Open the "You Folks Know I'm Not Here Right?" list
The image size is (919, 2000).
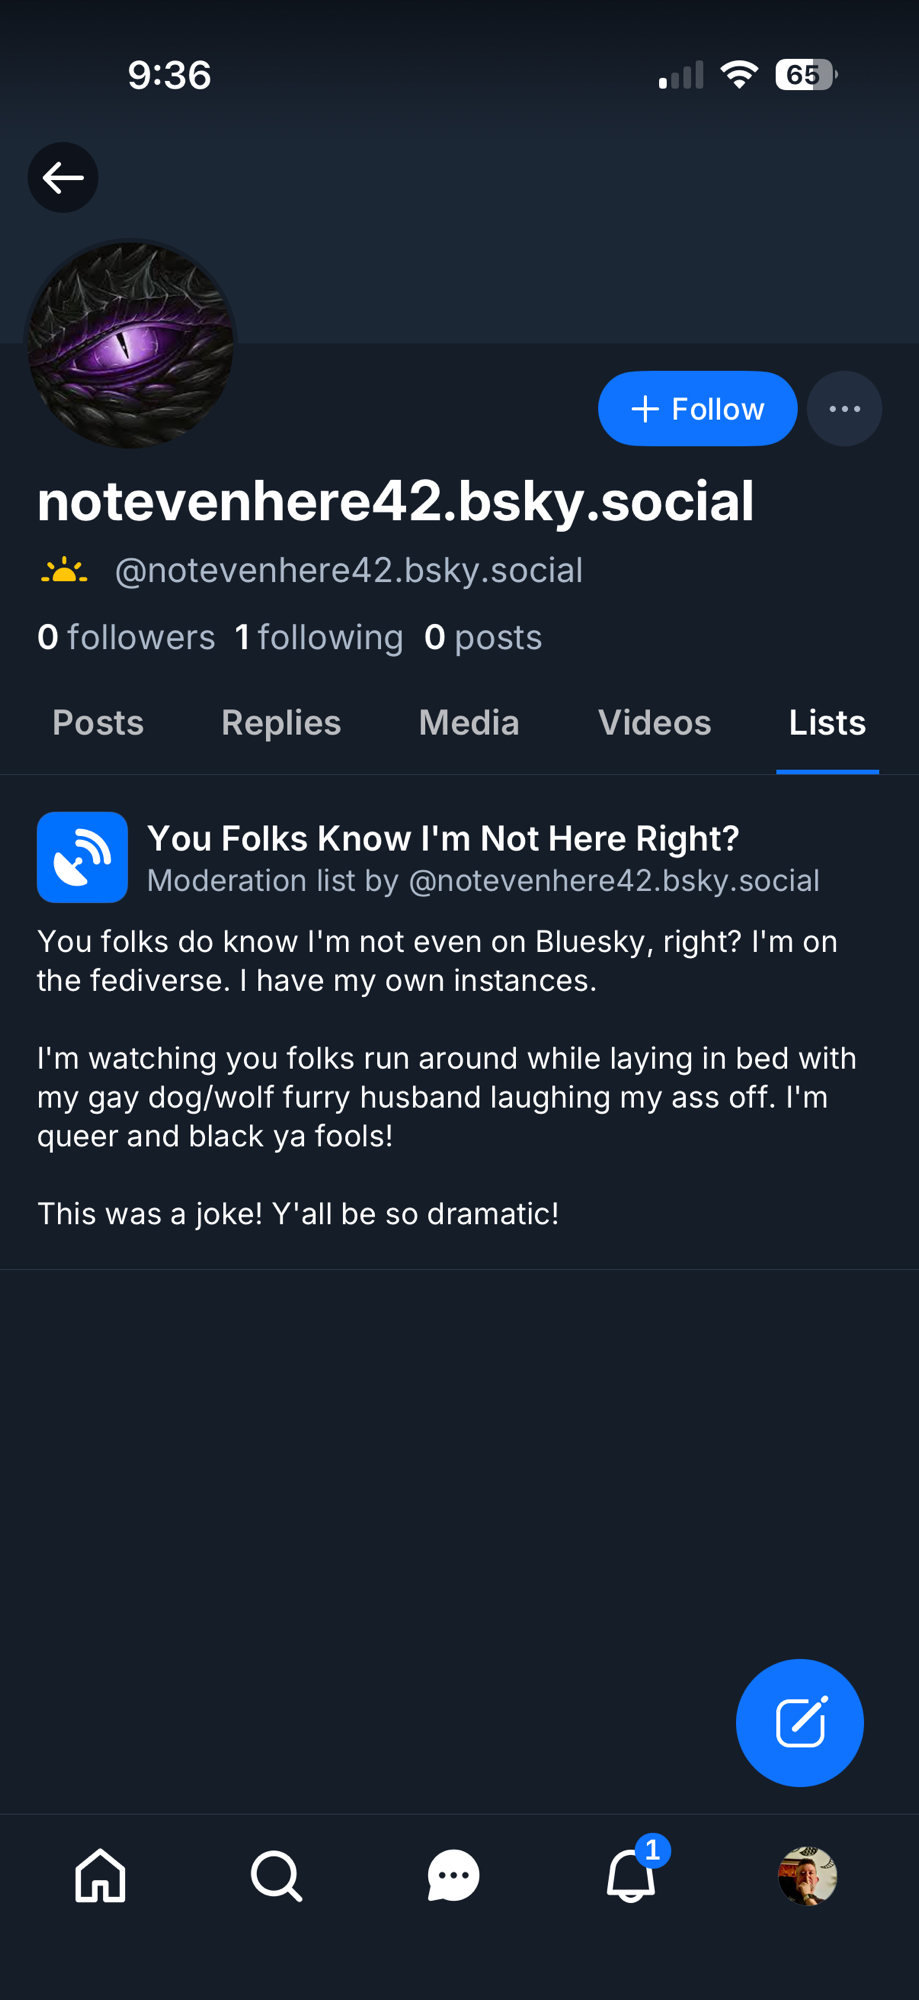pyautogui.click(x=443, y=839)
